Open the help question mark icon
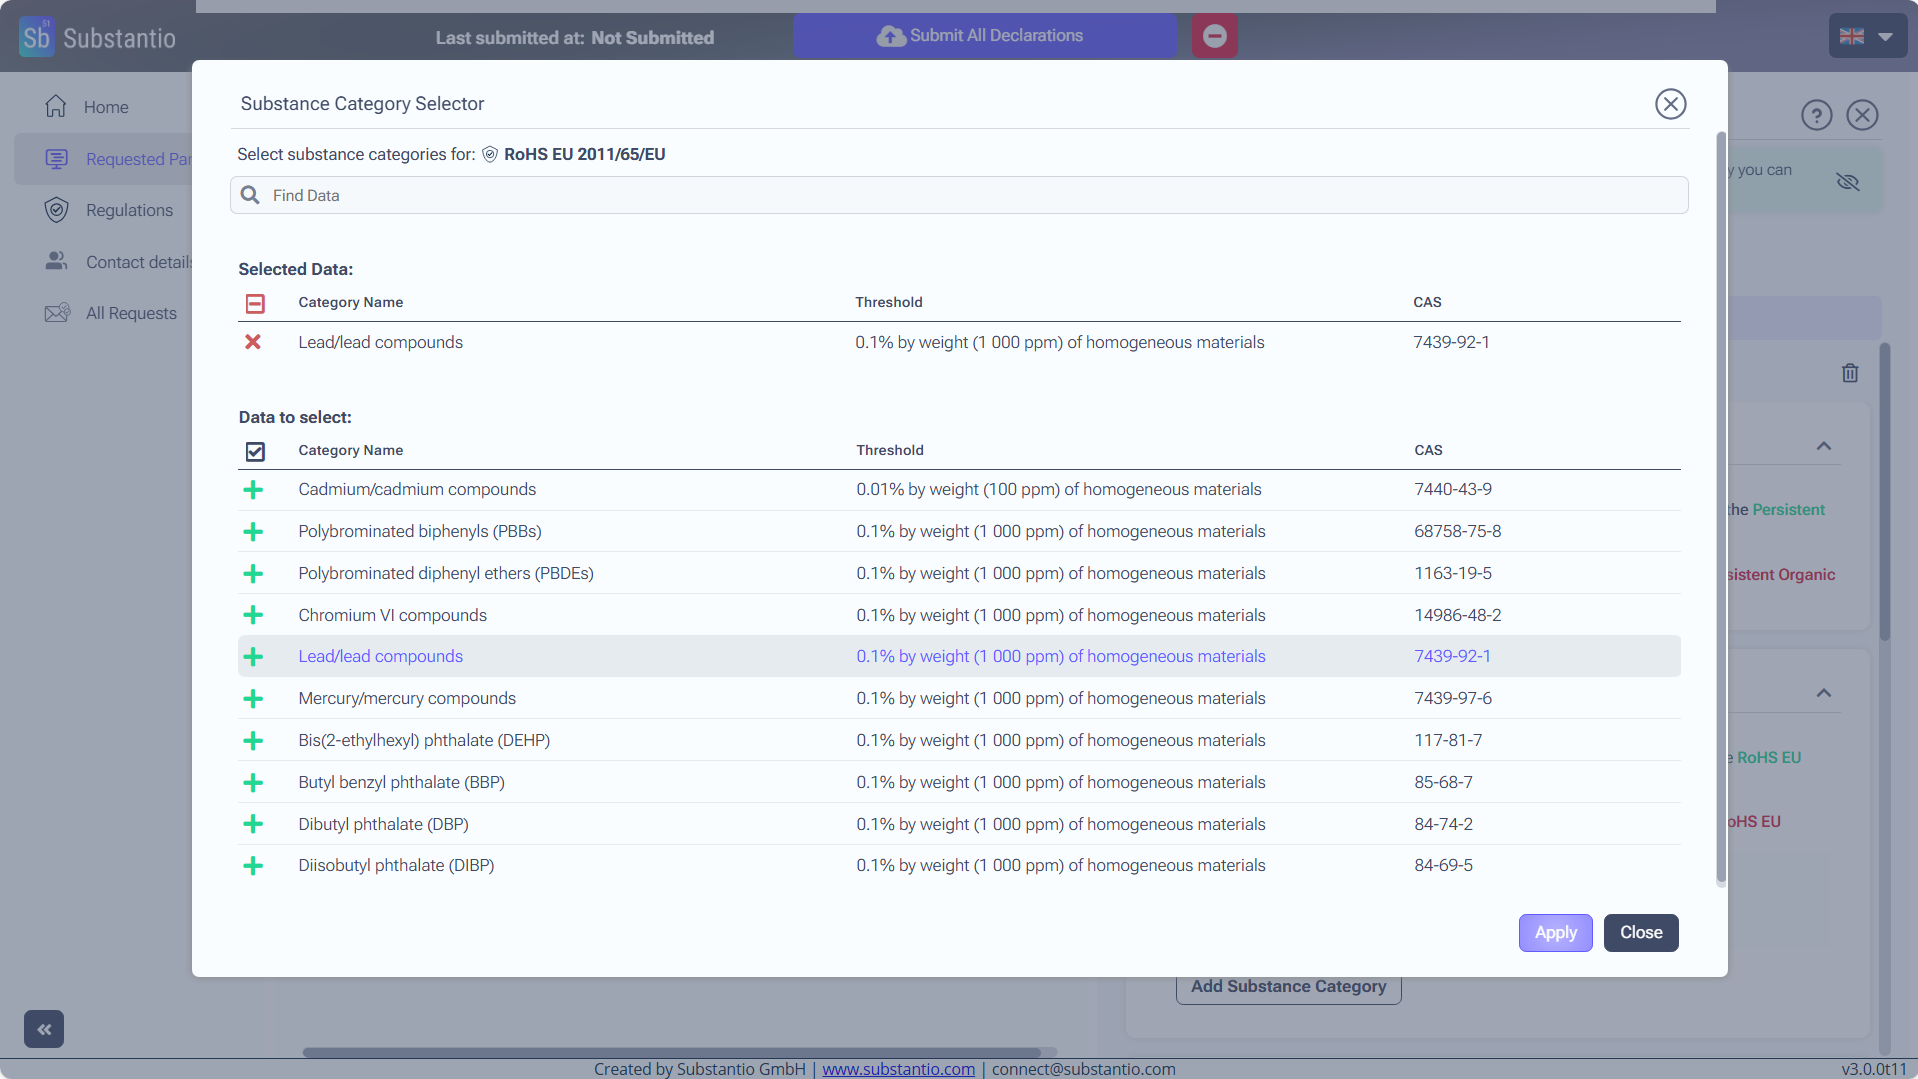The height and width of the screenshot is (1079, 1918). point(1816,115)
